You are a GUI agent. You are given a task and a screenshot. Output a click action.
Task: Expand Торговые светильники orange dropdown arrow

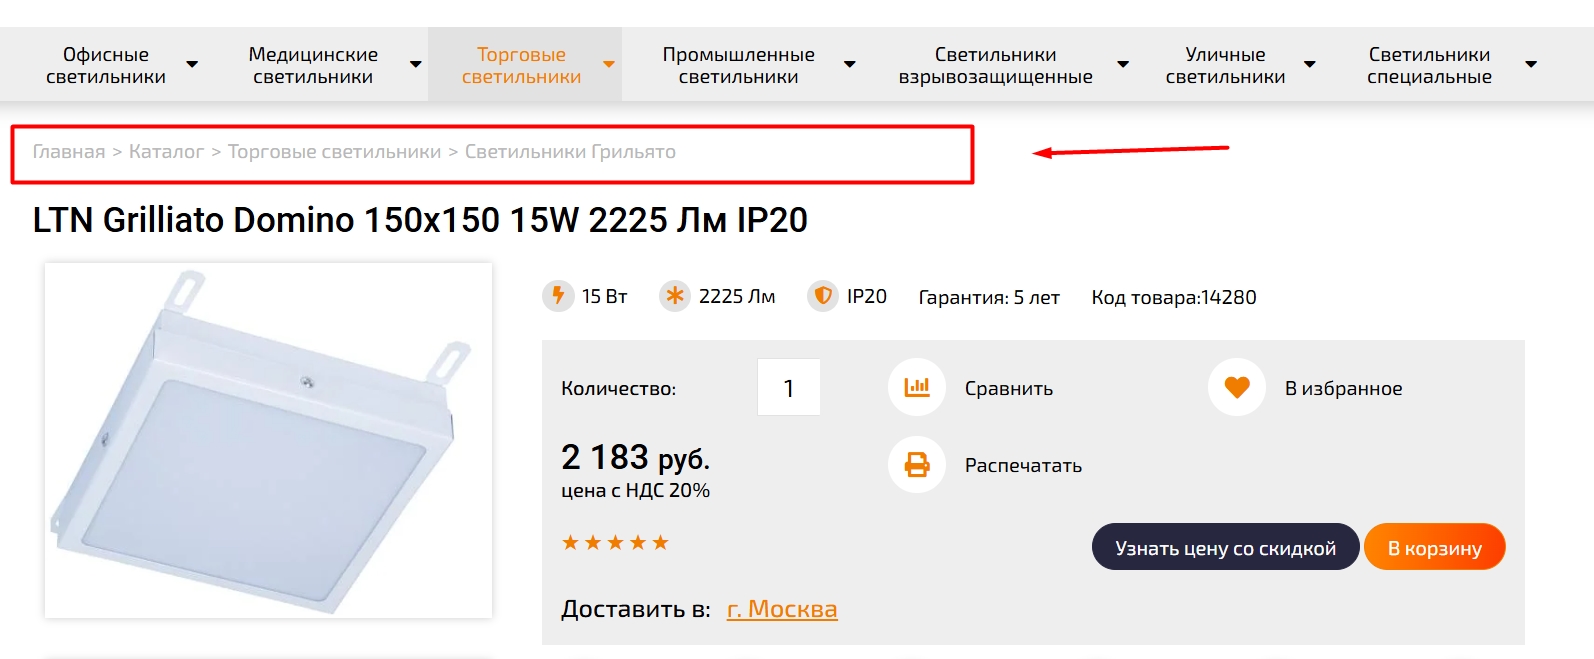[x=609, y=65]
